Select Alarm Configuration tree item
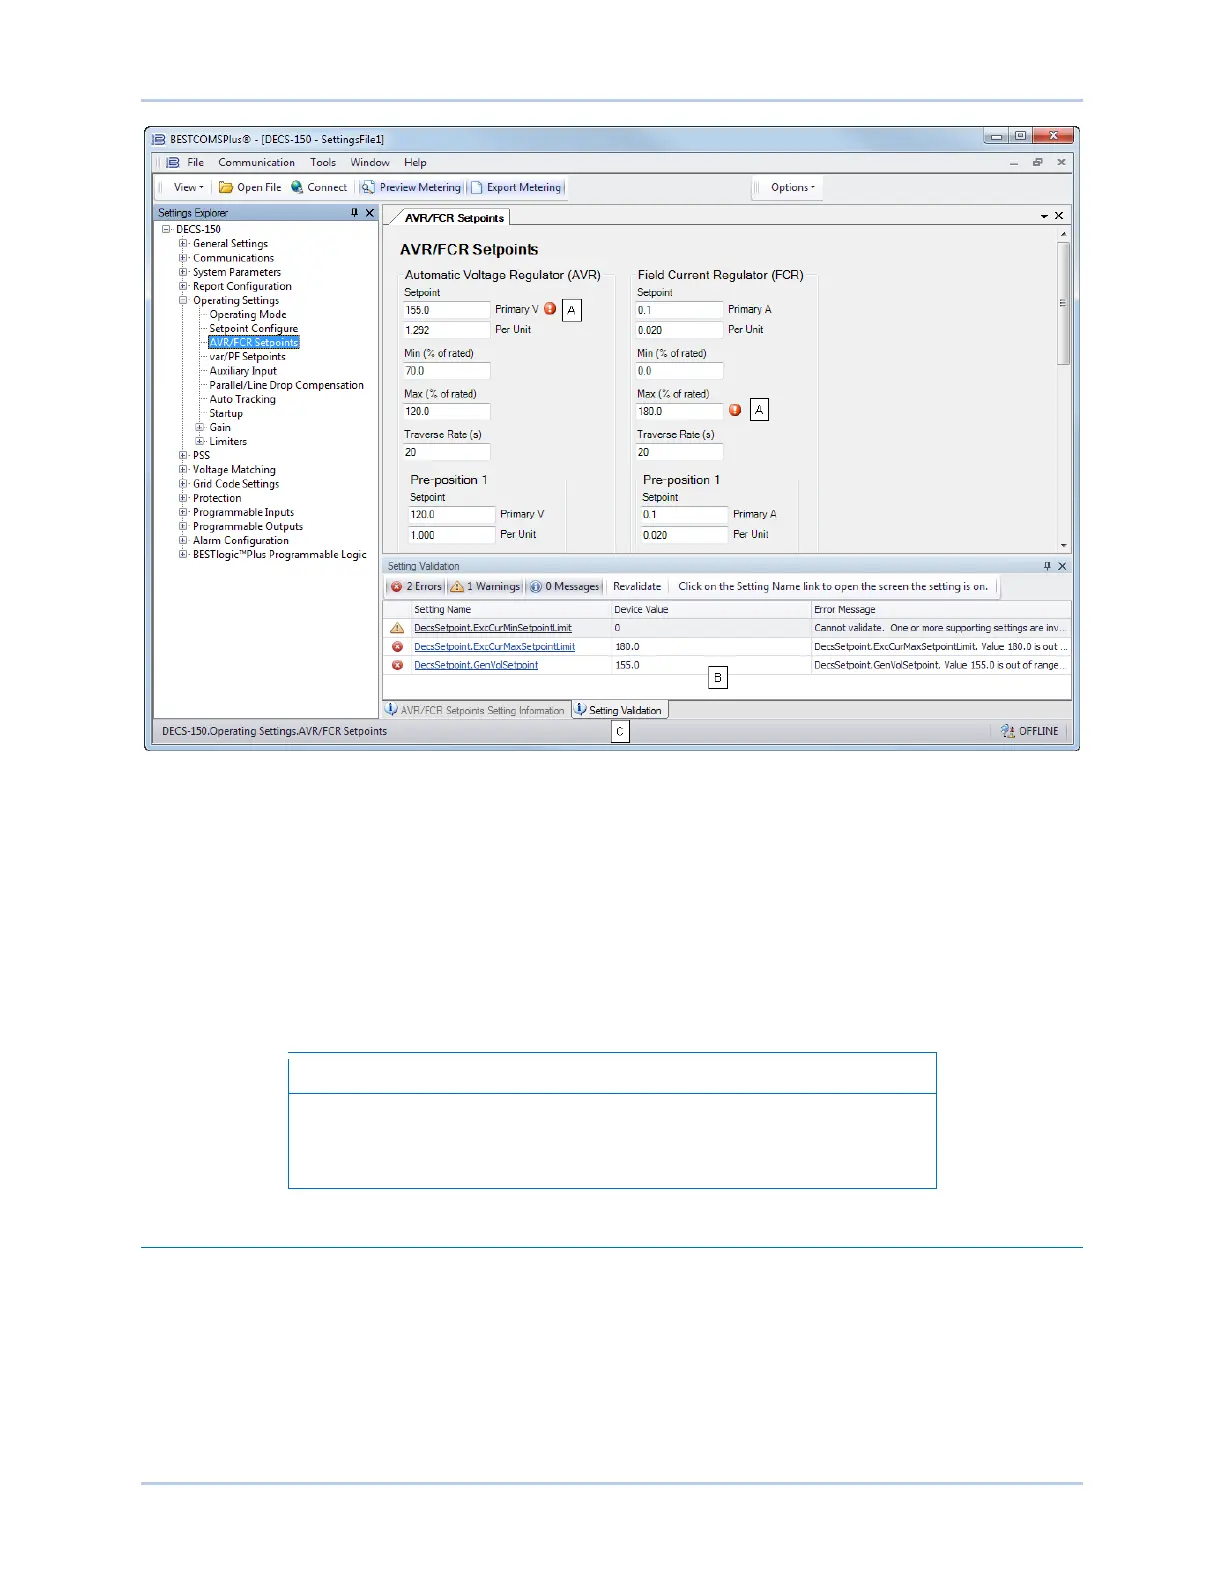 point(241,540)
